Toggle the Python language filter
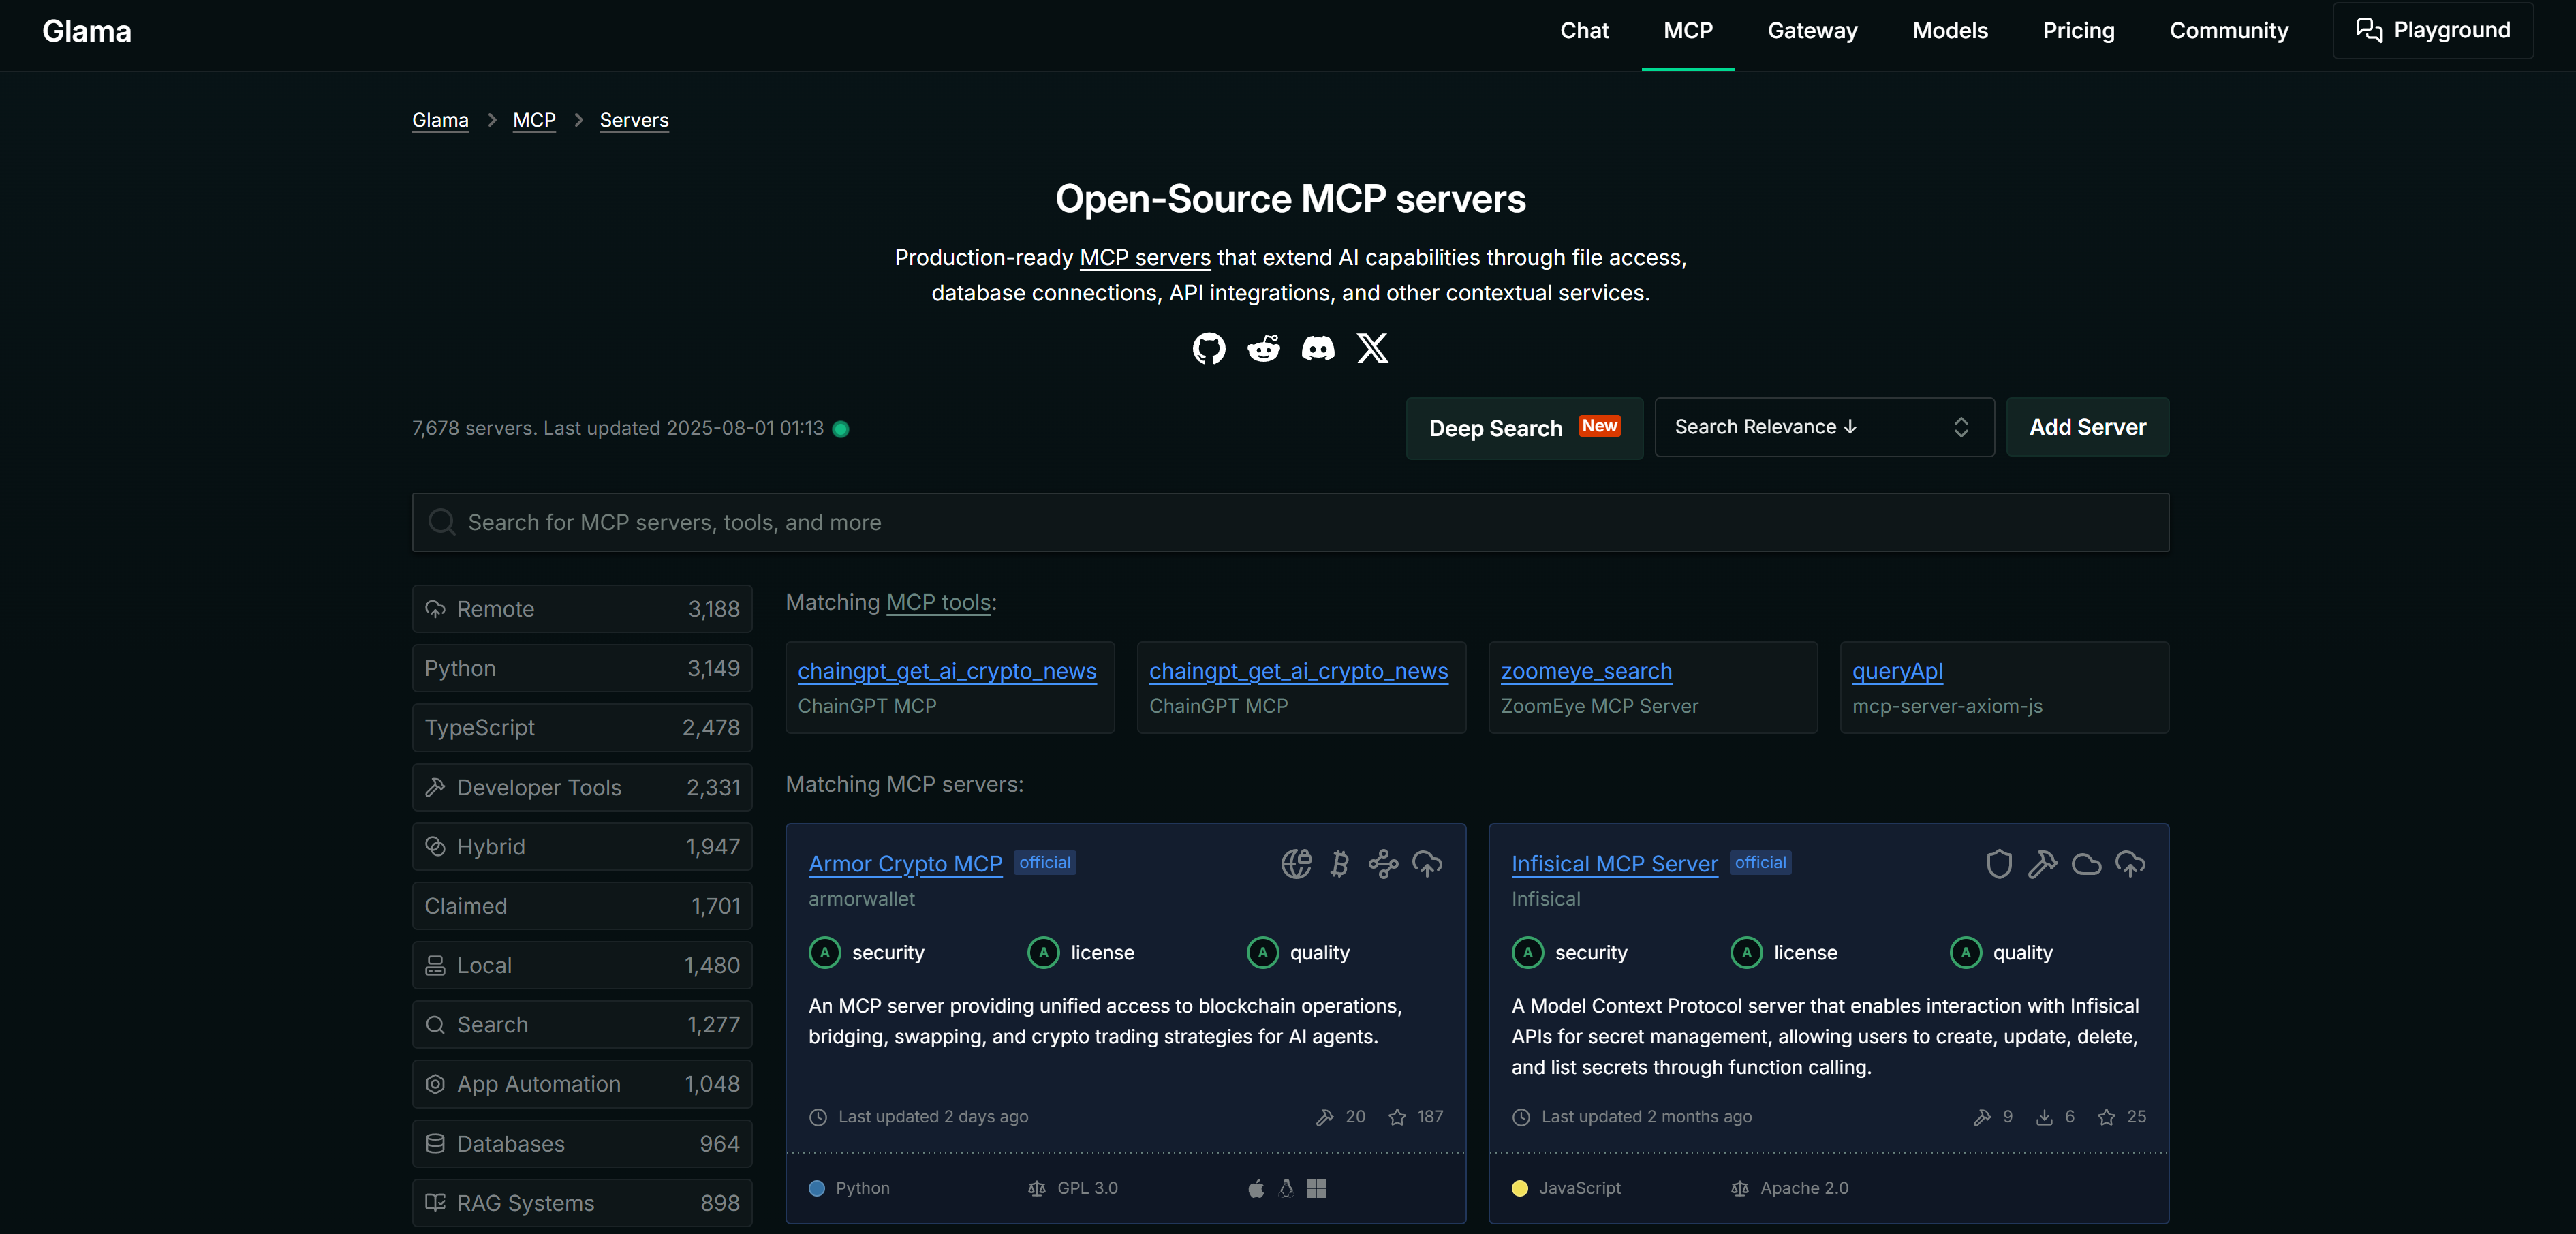Screen dimensions: 2576x1234 581,668
